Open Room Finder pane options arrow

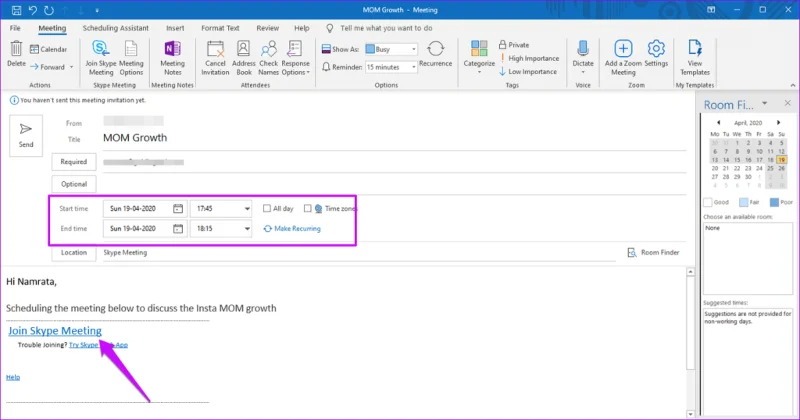pos(764,104)
